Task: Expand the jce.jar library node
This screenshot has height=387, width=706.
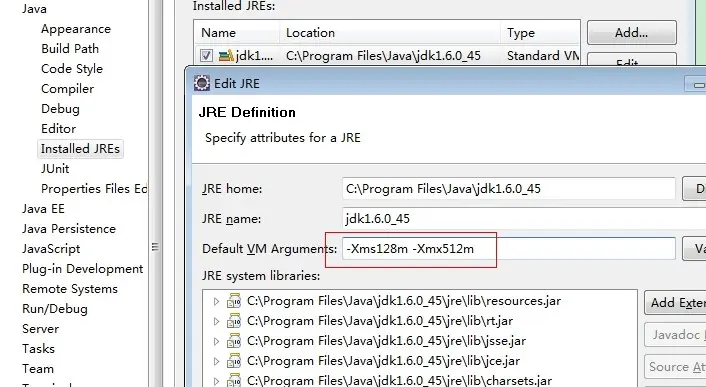Action: coord(216,361)
